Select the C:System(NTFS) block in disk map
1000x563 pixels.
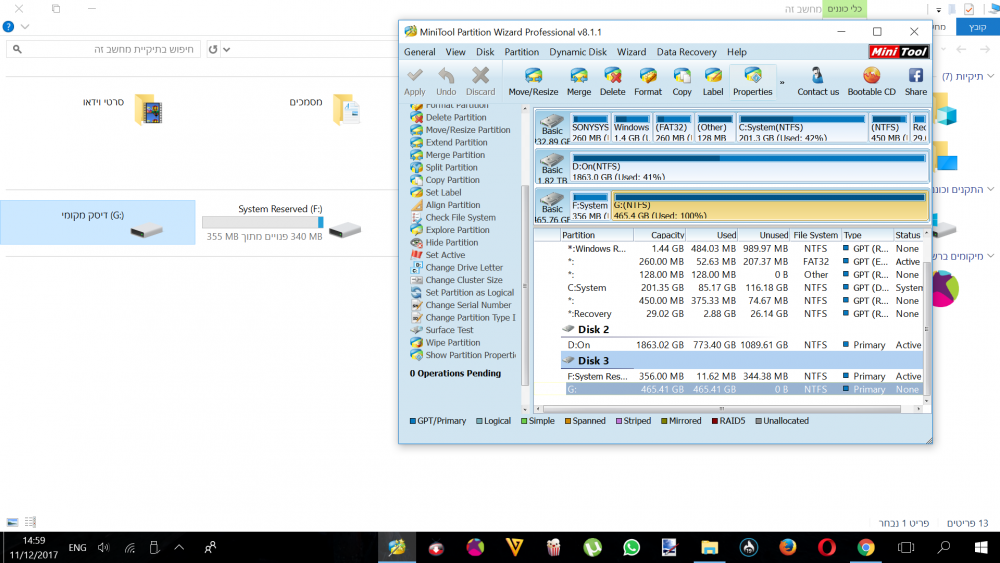[x=802, y=128]
